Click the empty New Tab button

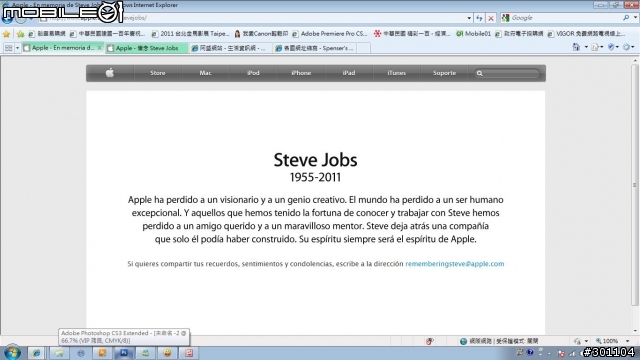pos(363,48)
